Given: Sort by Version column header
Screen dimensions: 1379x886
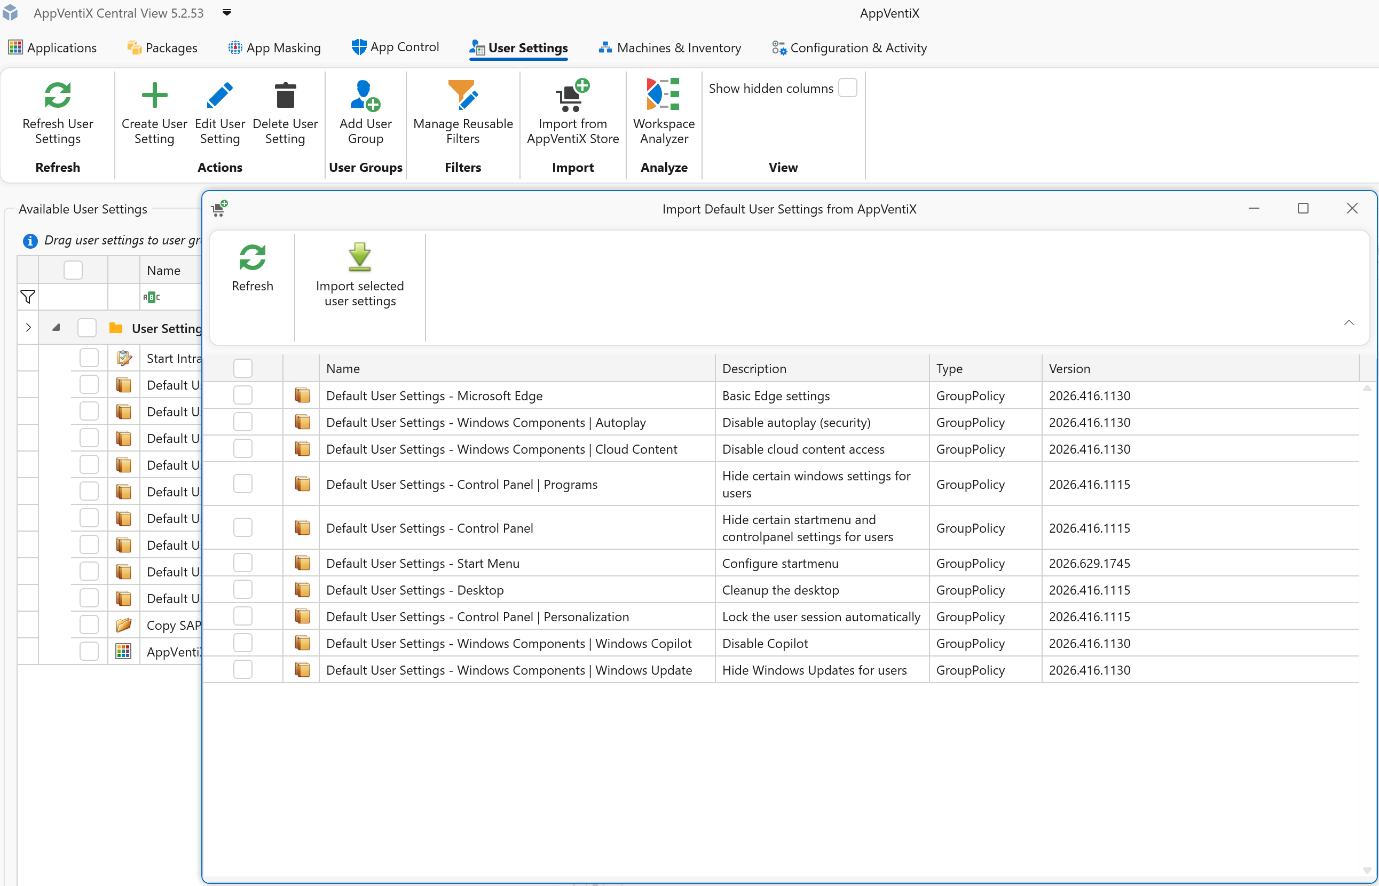Looking at the screenshot, I should (1200, 368).
